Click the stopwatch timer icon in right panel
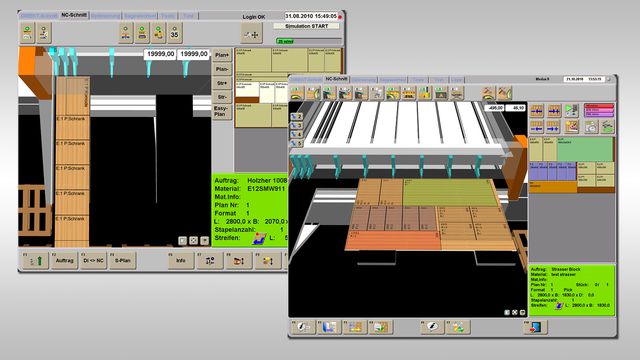This screenshot has width=640, height=360. pos(591,127)
